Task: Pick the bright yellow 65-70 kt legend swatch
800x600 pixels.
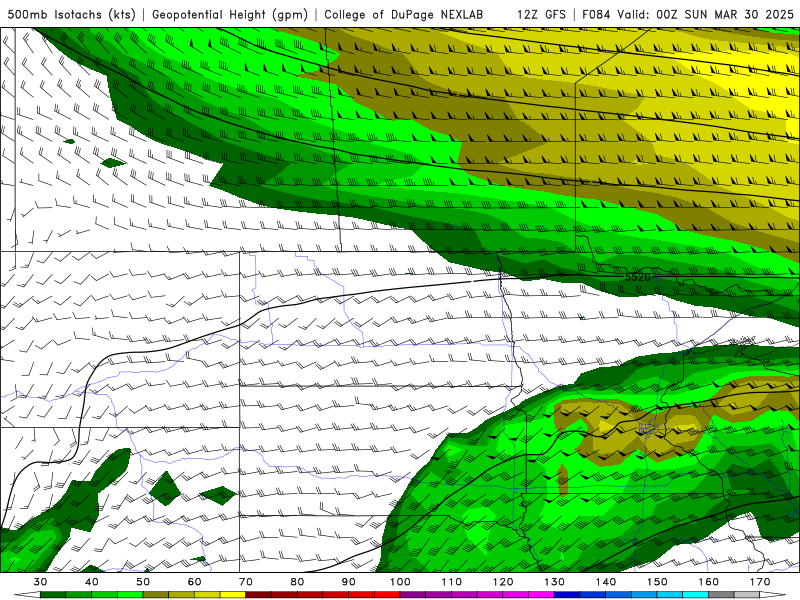Action: point(233,595)
